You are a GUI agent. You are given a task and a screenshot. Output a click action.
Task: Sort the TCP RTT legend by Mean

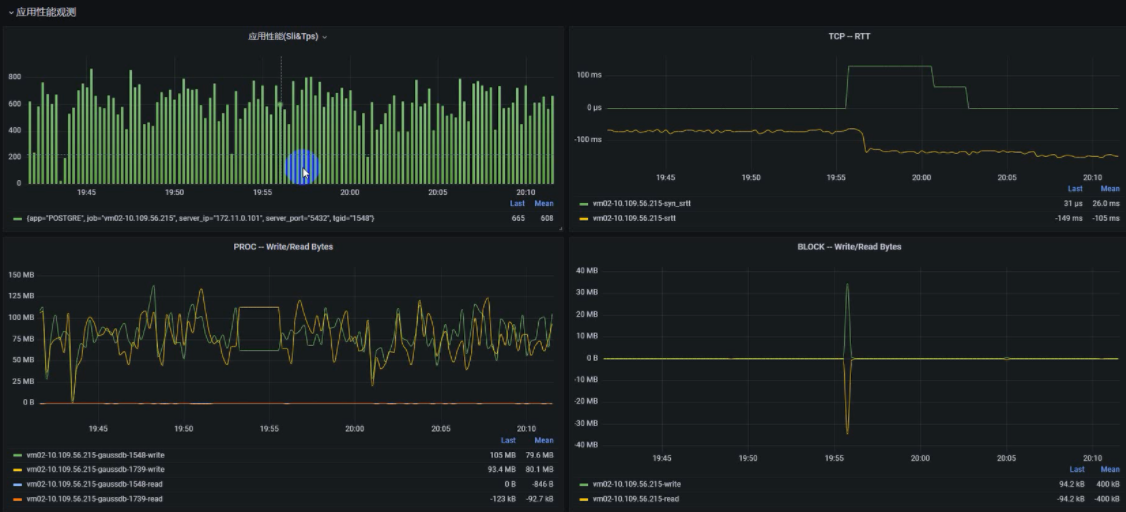1109,188
